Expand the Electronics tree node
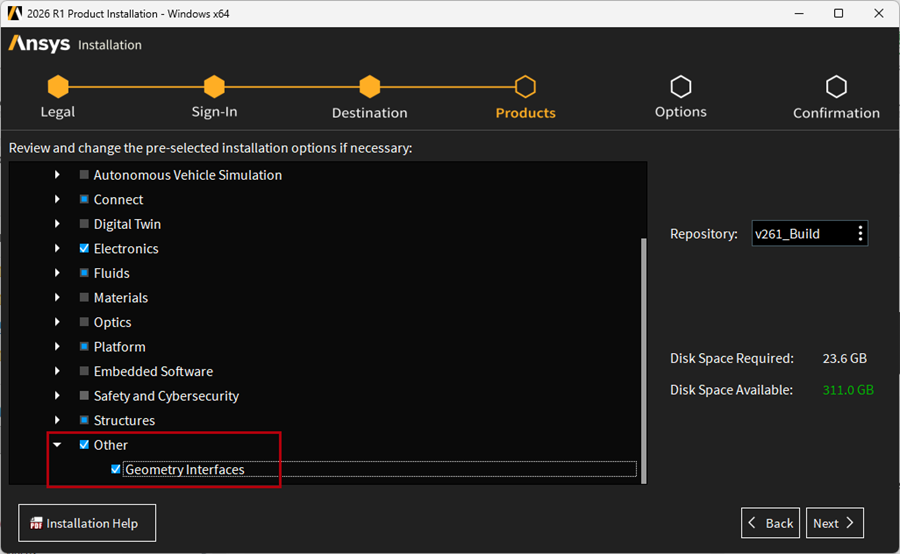900x554 pixels. [x=57, y=248]
